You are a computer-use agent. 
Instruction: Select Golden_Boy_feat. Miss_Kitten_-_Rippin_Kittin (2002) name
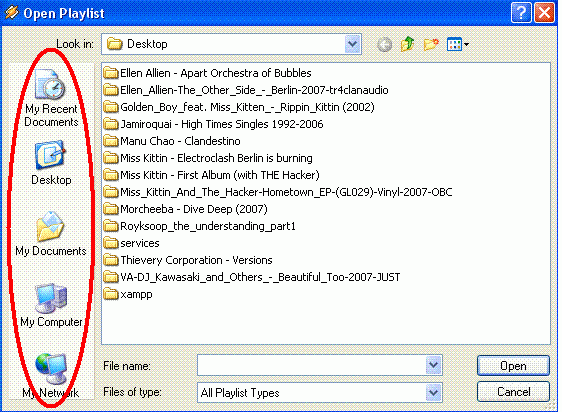[x=247, y=107]
